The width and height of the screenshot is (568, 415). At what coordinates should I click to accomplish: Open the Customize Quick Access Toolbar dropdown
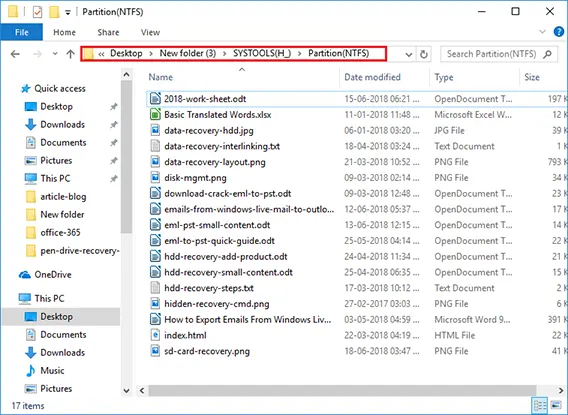[x=68, y=12]
